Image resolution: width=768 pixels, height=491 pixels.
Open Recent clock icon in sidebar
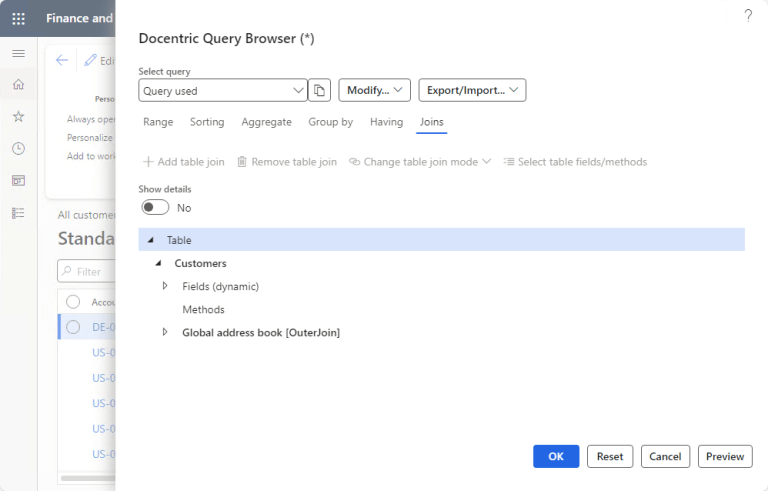[18, 148]
